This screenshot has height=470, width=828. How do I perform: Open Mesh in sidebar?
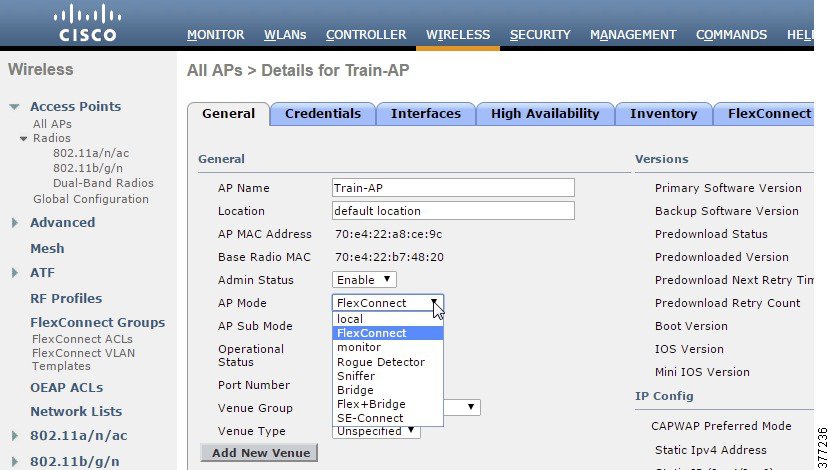click(x=48, y=248)
